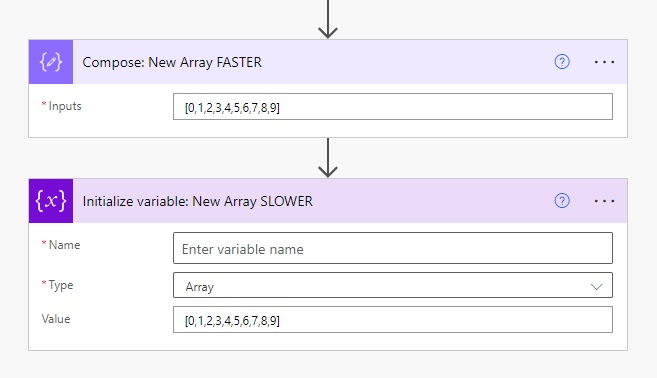Viewport: 657px width, 378px height.
Task: Open the Type dropdown showing Array
Action: click(393, 285)
